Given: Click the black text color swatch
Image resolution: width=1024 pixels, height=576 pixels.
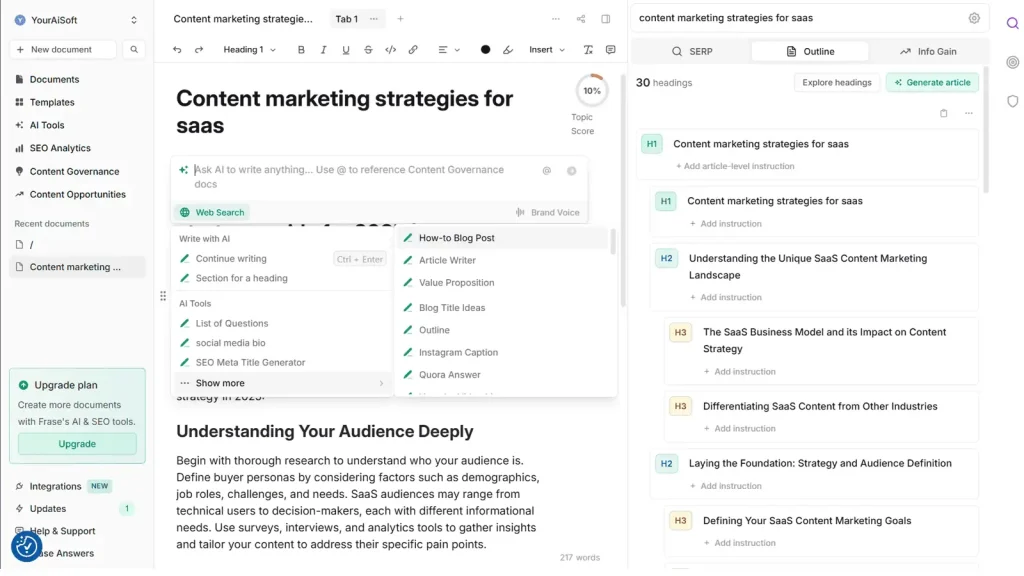Looking at the screenshot, I should 486,50.
